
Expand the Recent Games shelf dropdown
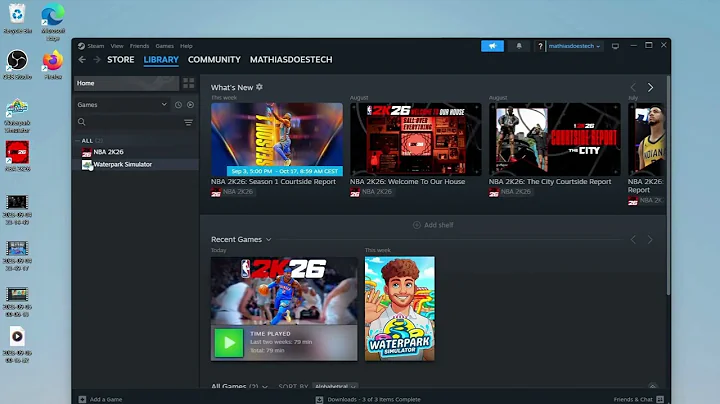tap(269, 240)
